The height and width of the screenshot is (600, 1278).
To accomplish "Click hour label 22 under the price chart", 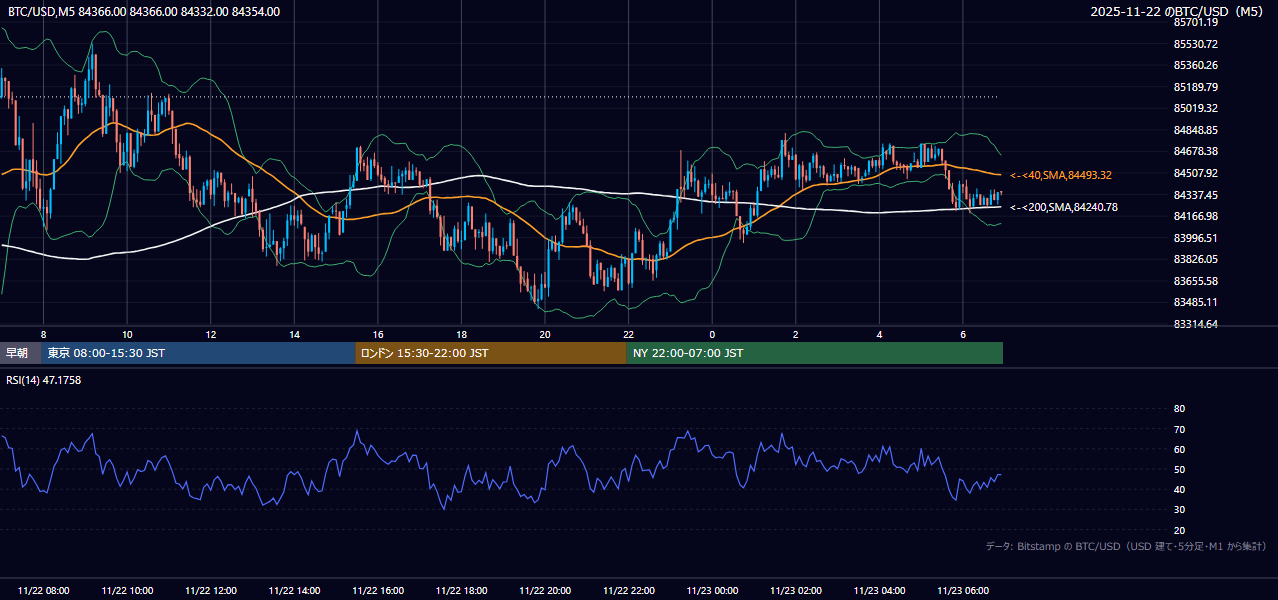I will coord(629,334).
